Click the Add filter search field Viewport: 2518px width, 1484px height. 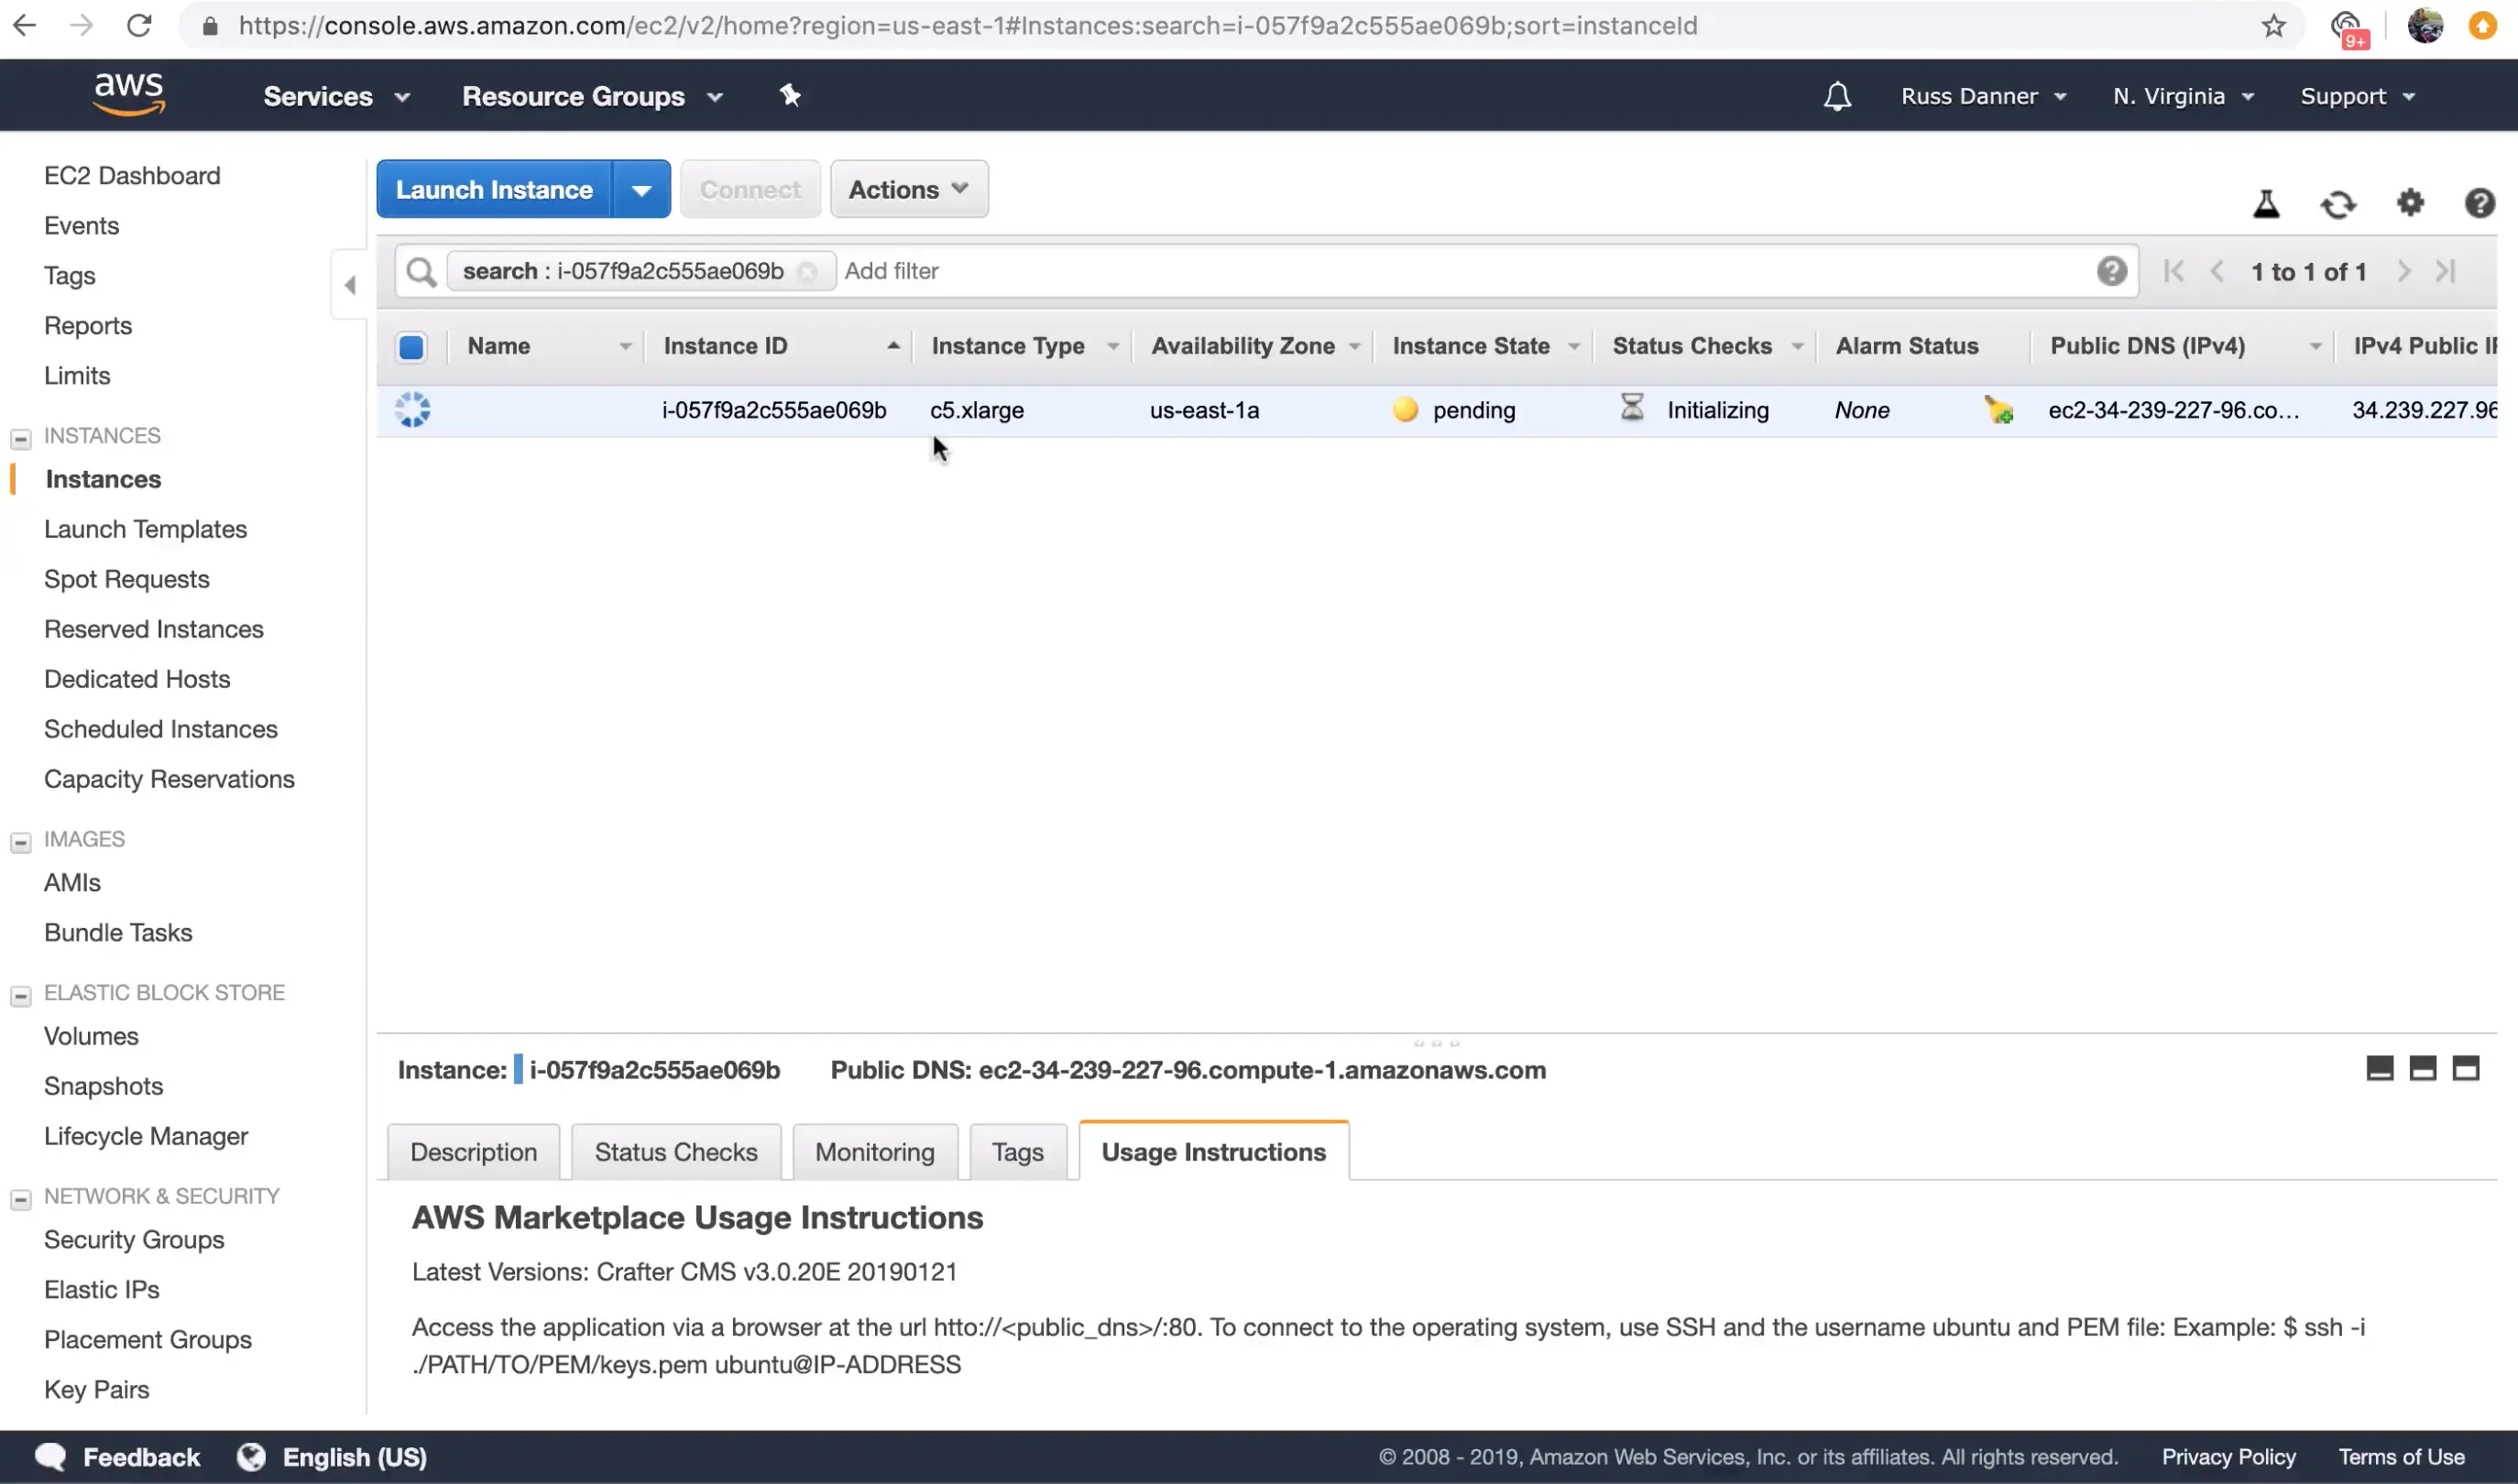[1400, 271]
